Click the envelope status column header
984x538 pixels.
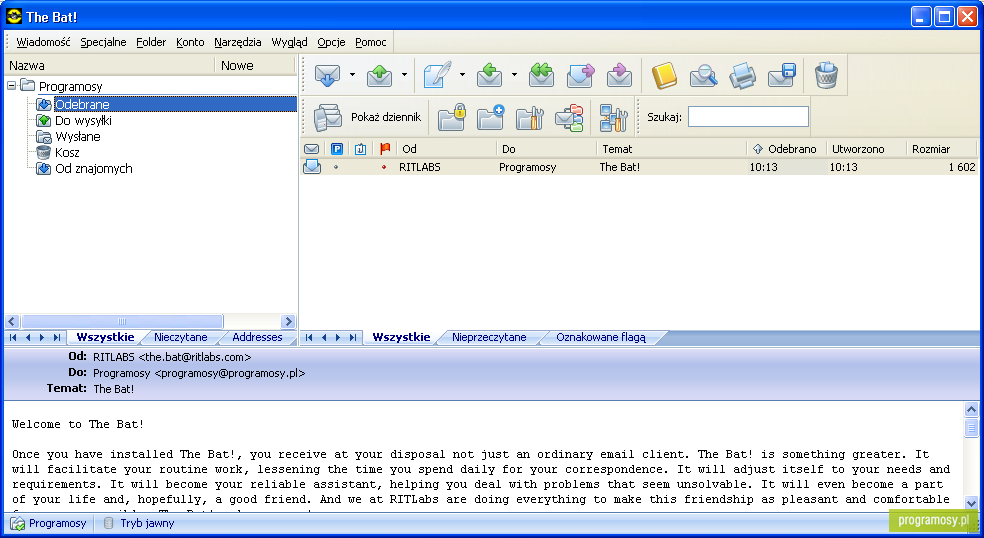pos(311,149)
